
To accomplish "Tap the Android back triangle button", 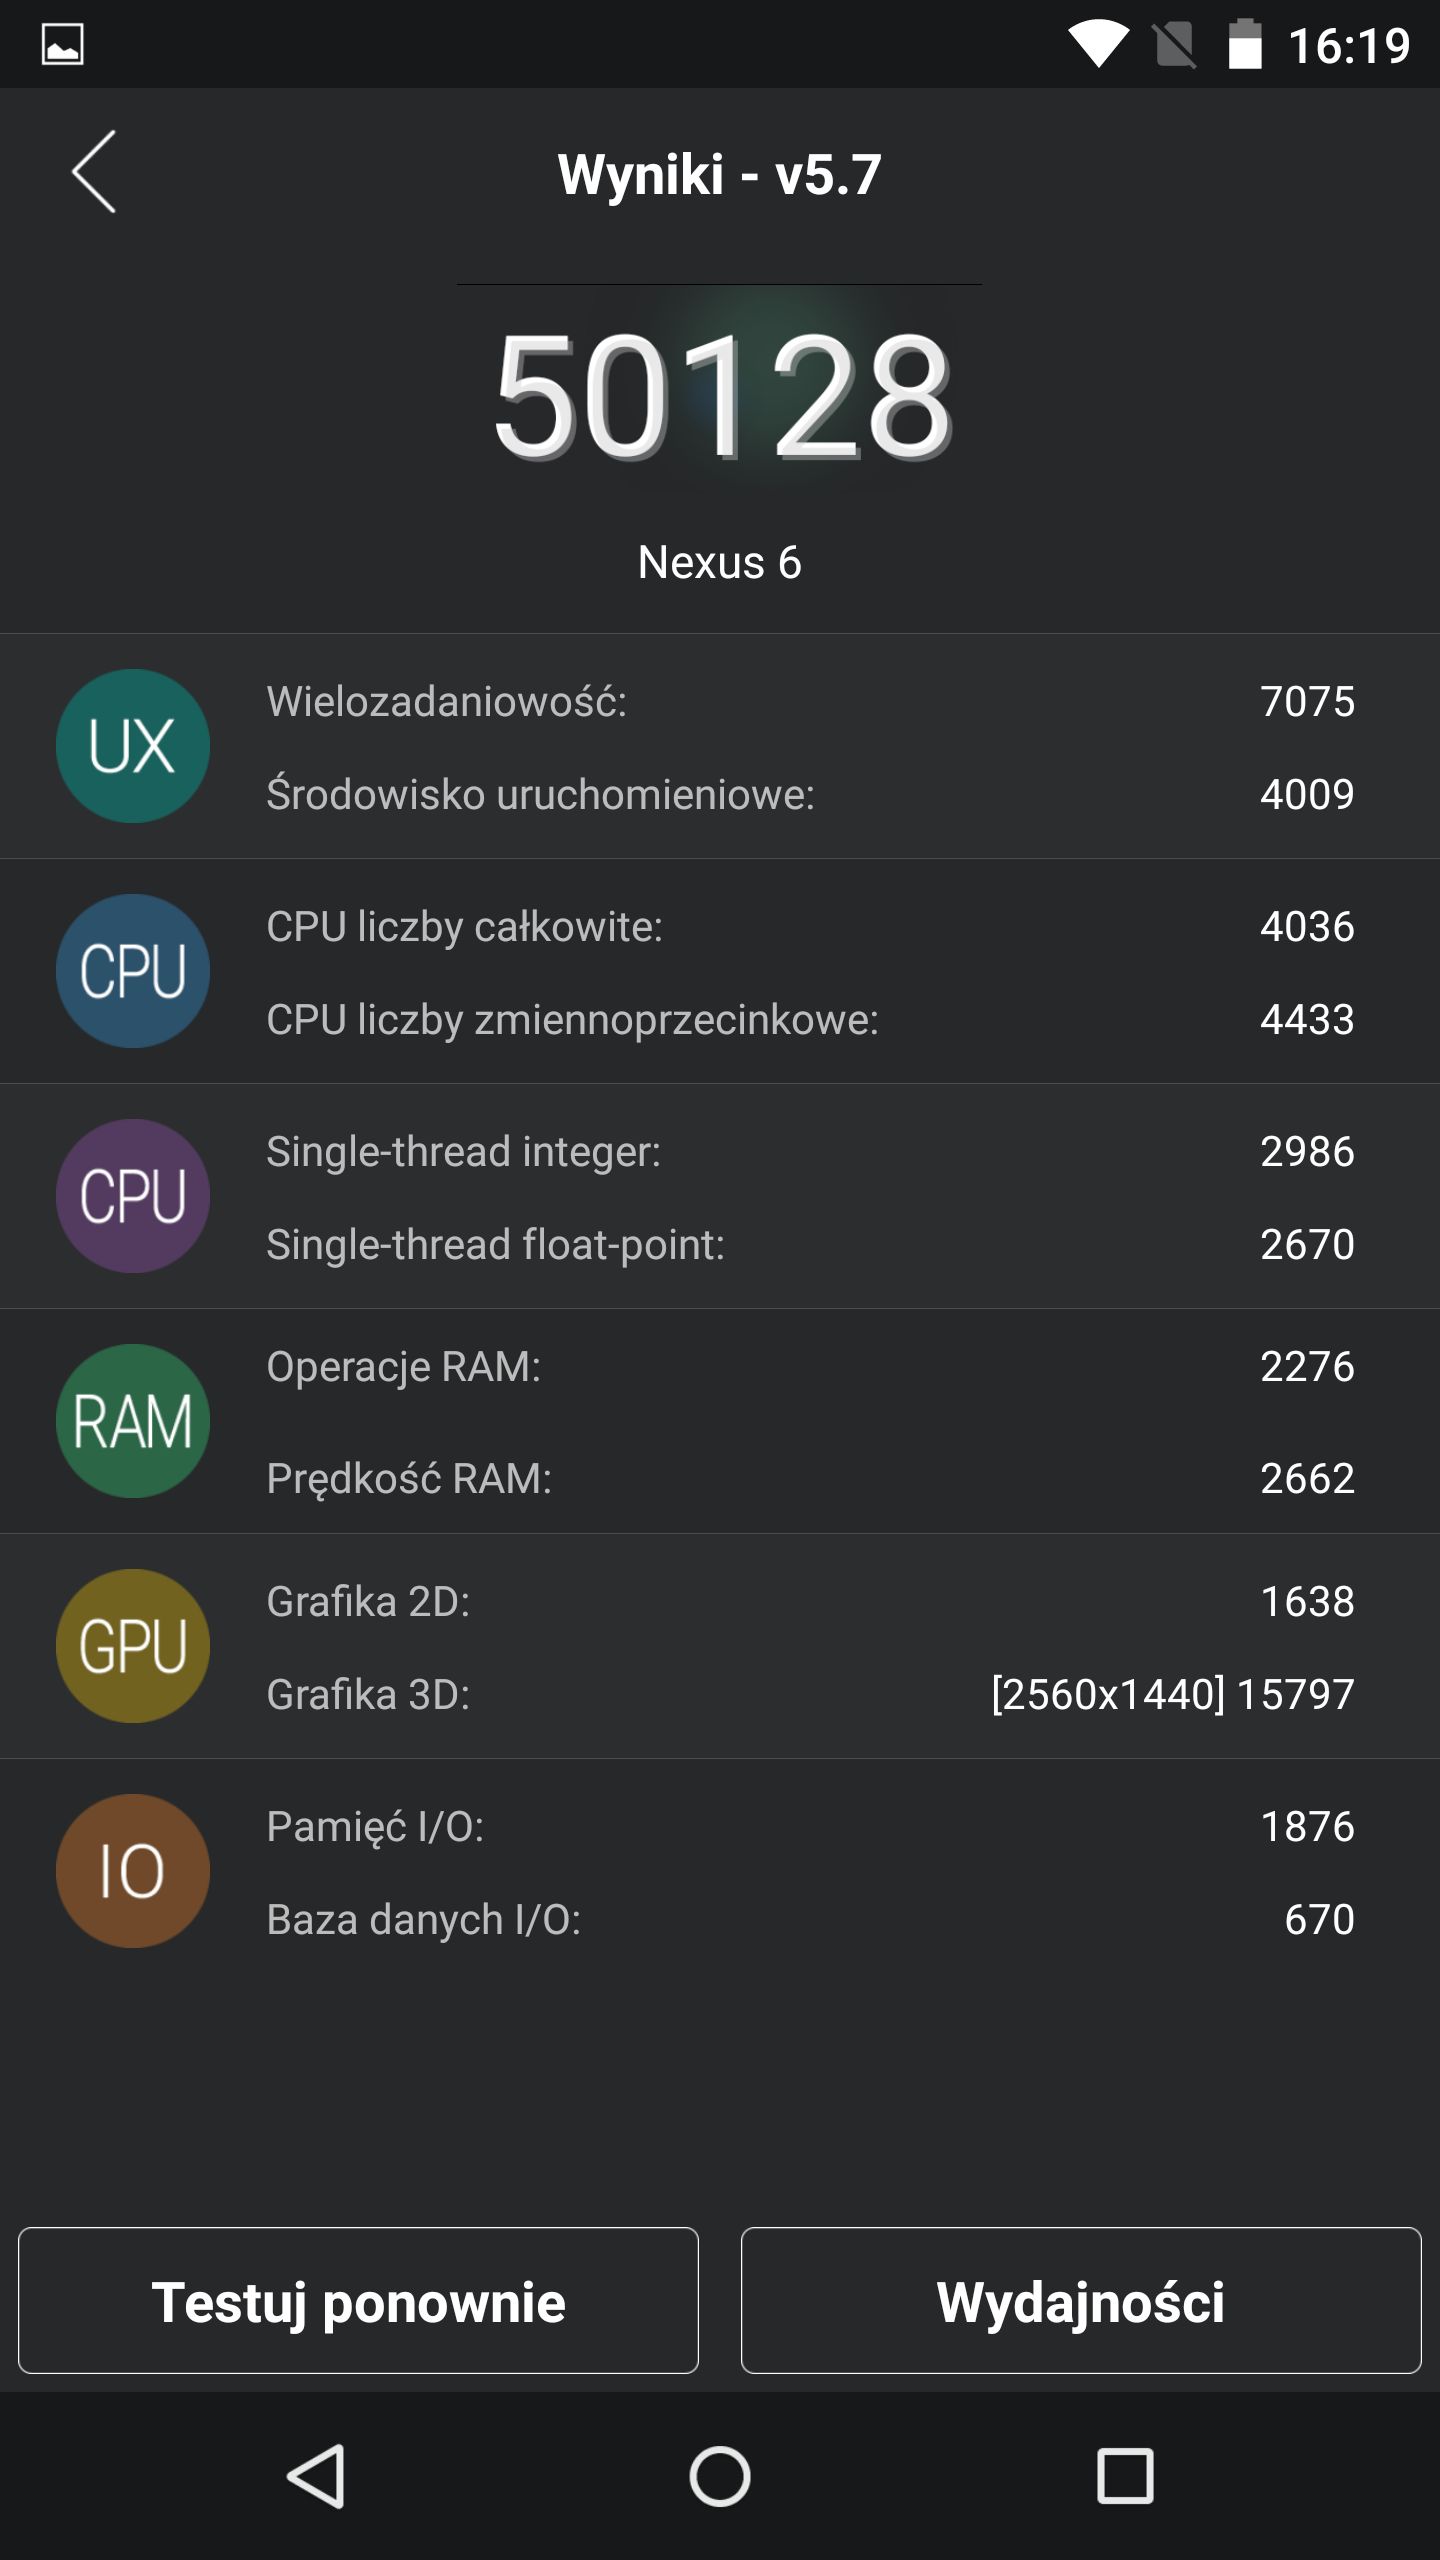I will pos(317,2477).
